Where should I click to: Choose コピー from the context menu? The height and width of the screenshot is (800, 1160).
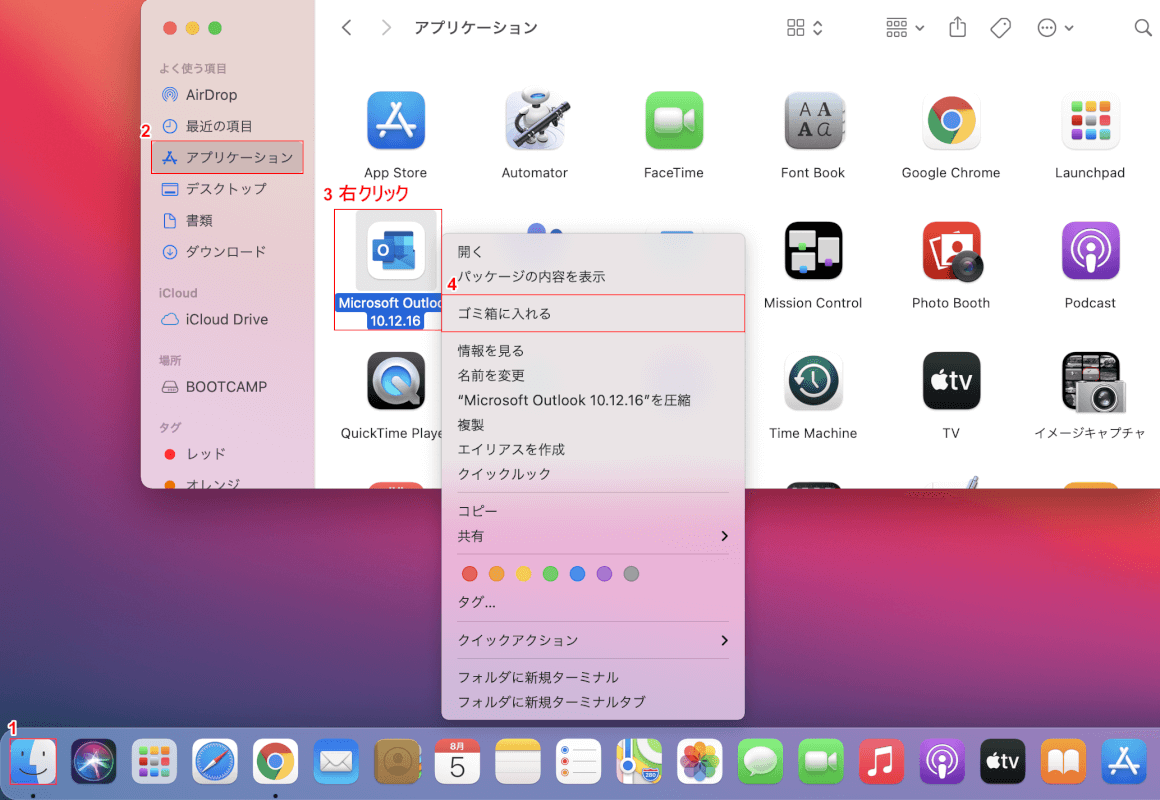pos(593,511)
